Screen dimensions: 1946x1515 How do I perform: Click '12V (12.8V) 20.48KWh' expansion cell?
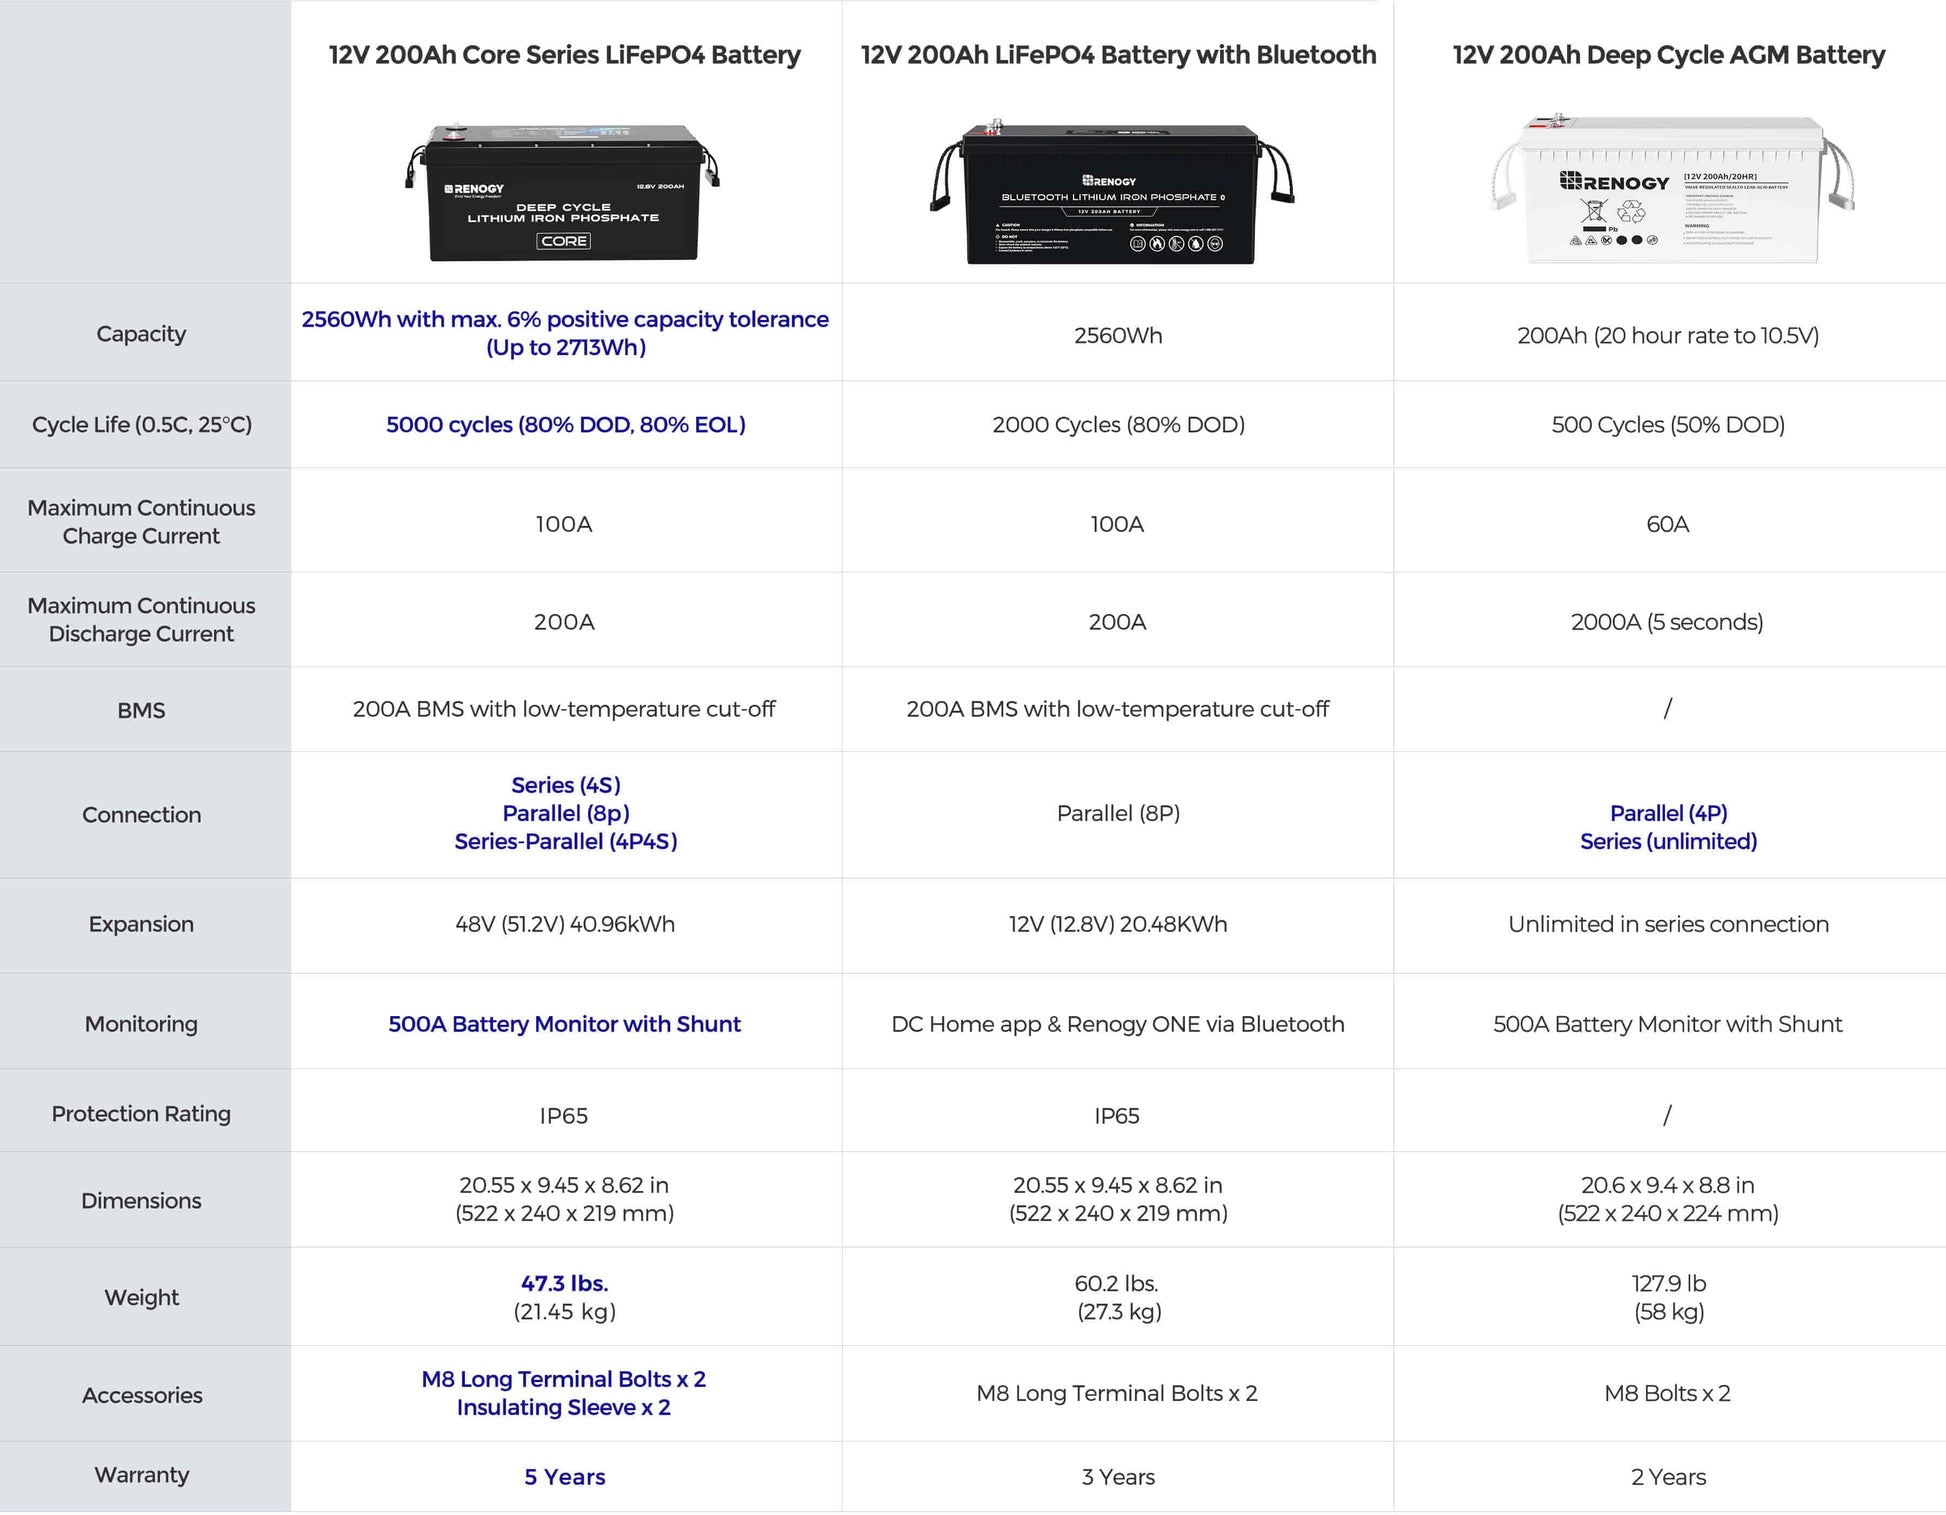[x=1118, y=925]
